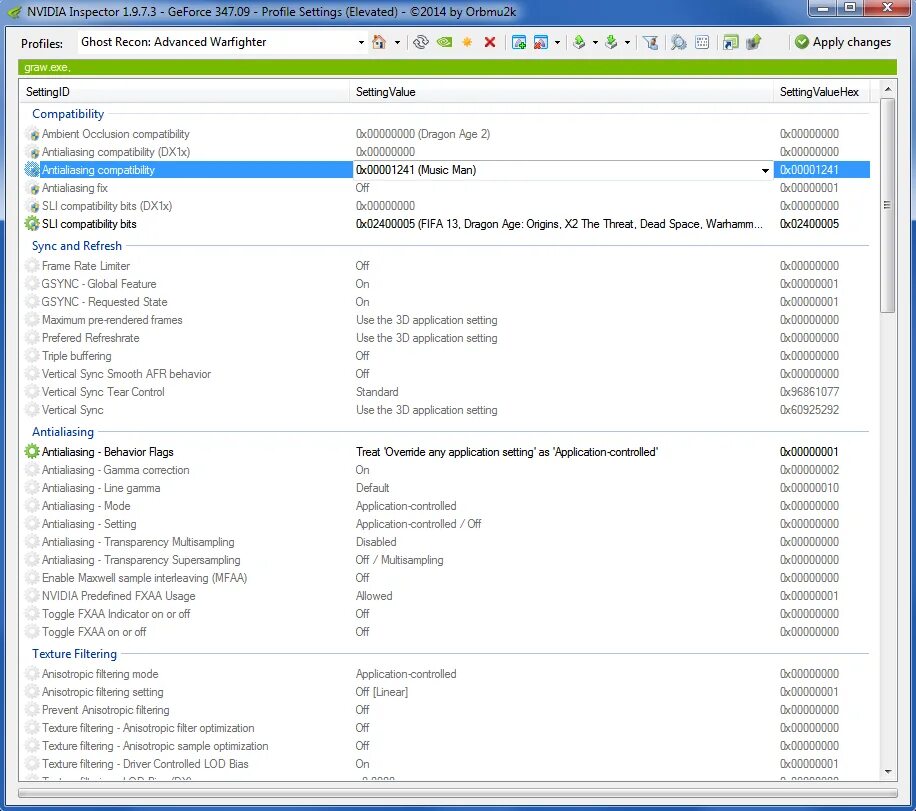Select the Antialiasing - Transparency Multisampling row

click(447, 542)
